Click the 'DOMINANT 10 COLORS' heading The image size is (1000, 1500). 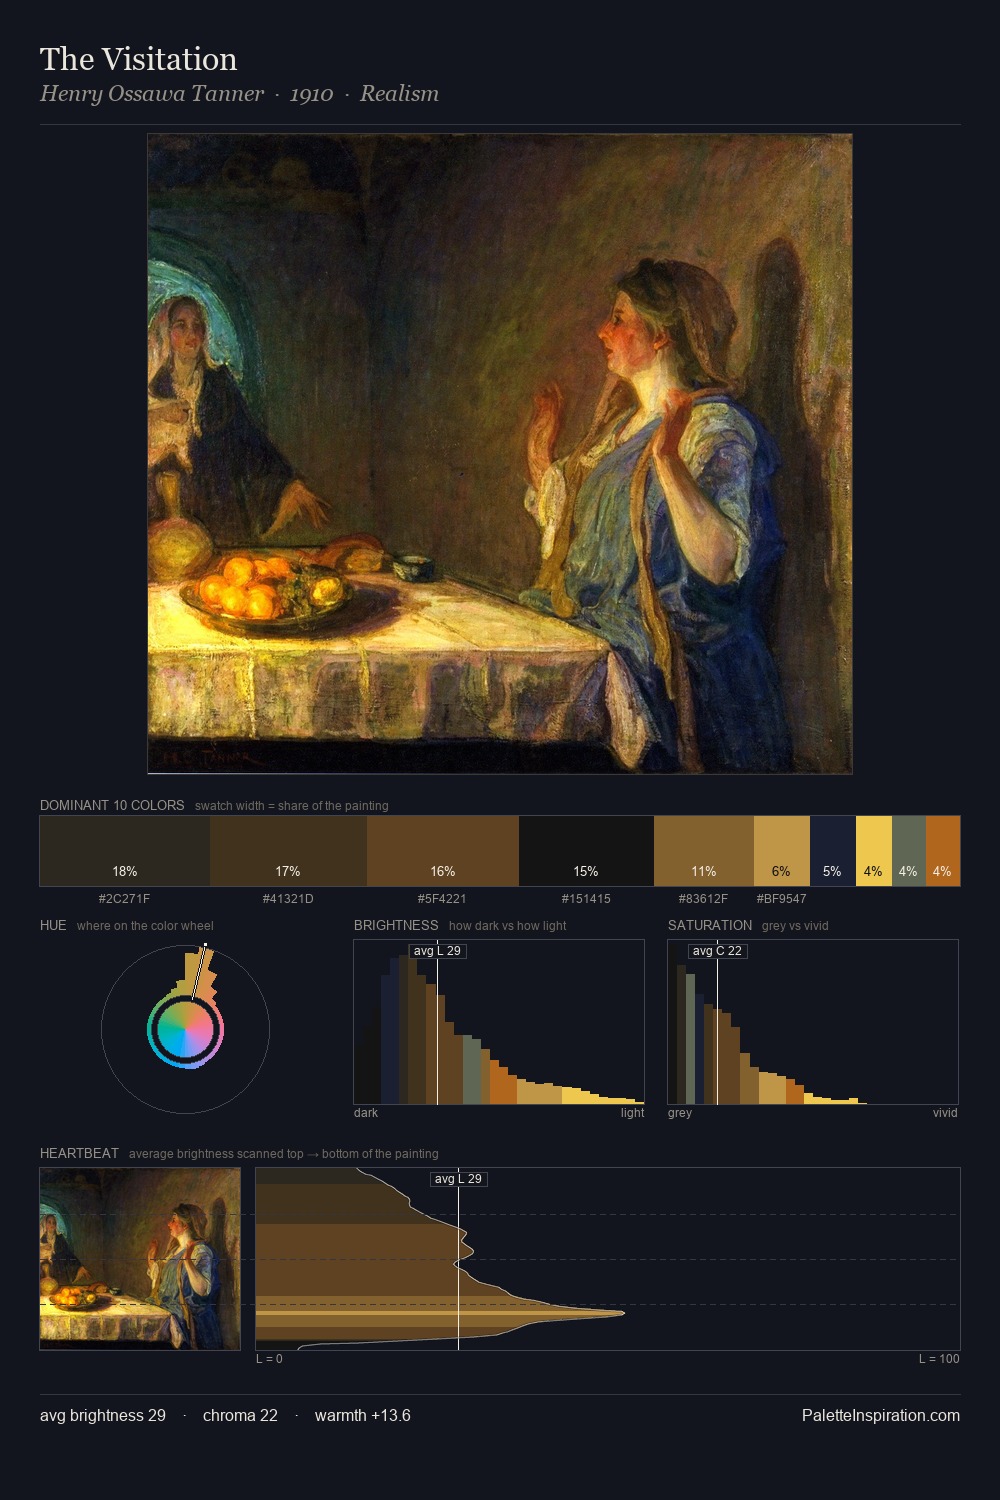112,805
